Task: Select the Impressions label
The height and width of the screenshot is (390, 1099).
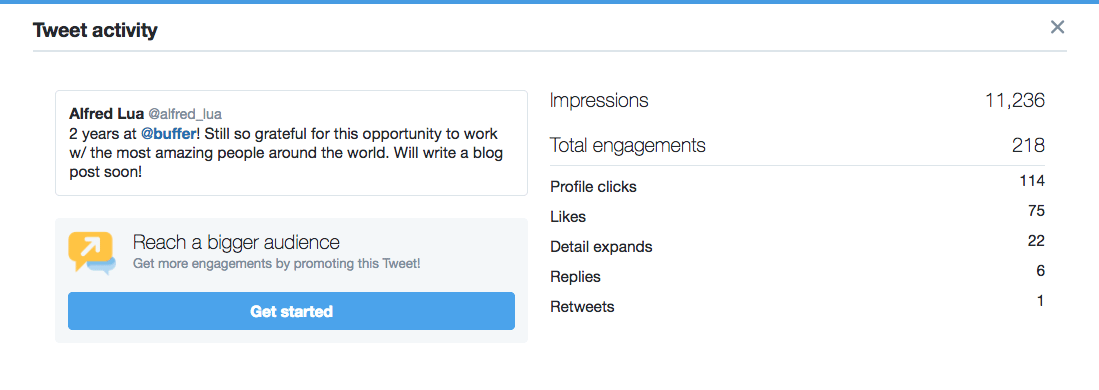Action: 599,100
